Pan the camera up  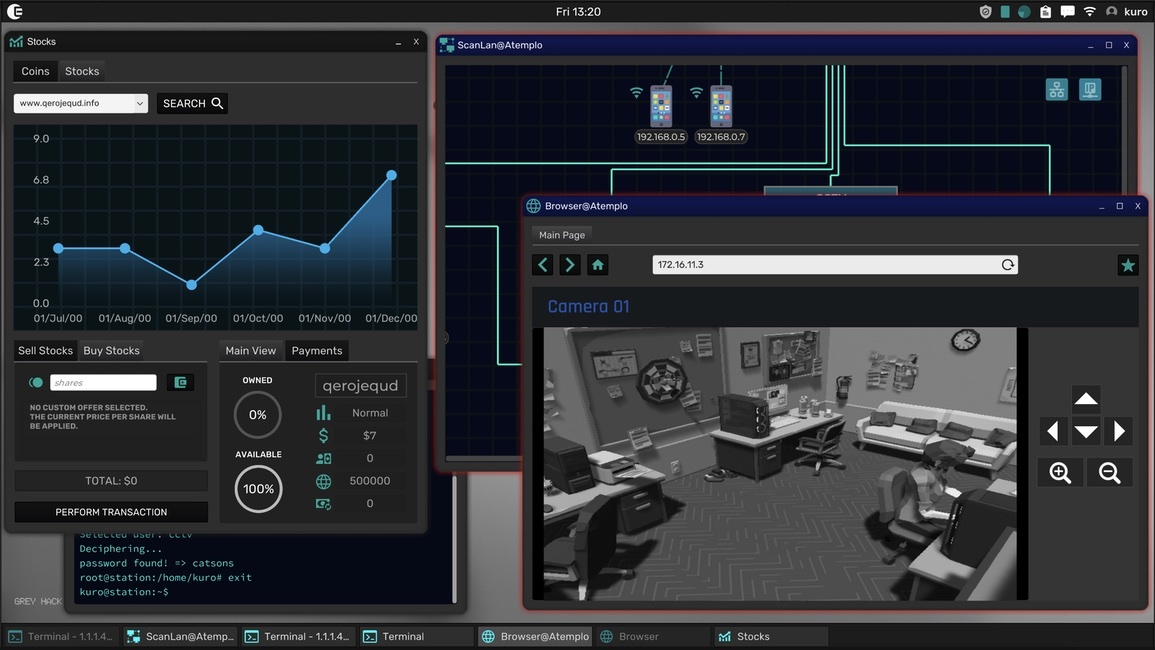1085,400
